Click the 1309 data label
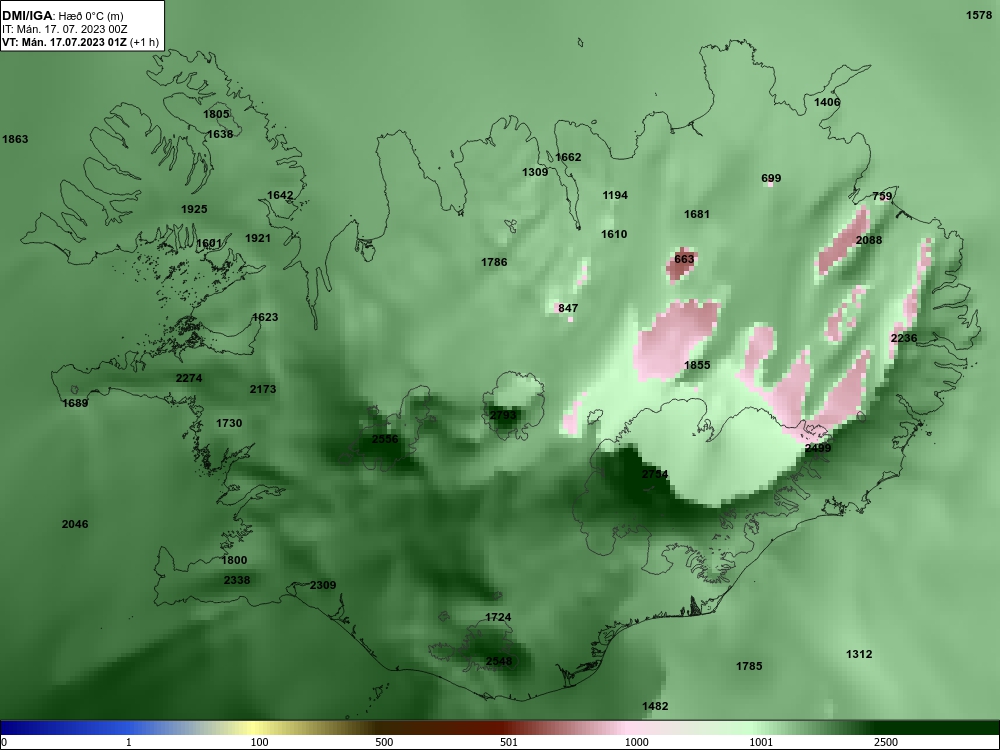The height and width of the screenshot is (750, 1000). (535, 172)
